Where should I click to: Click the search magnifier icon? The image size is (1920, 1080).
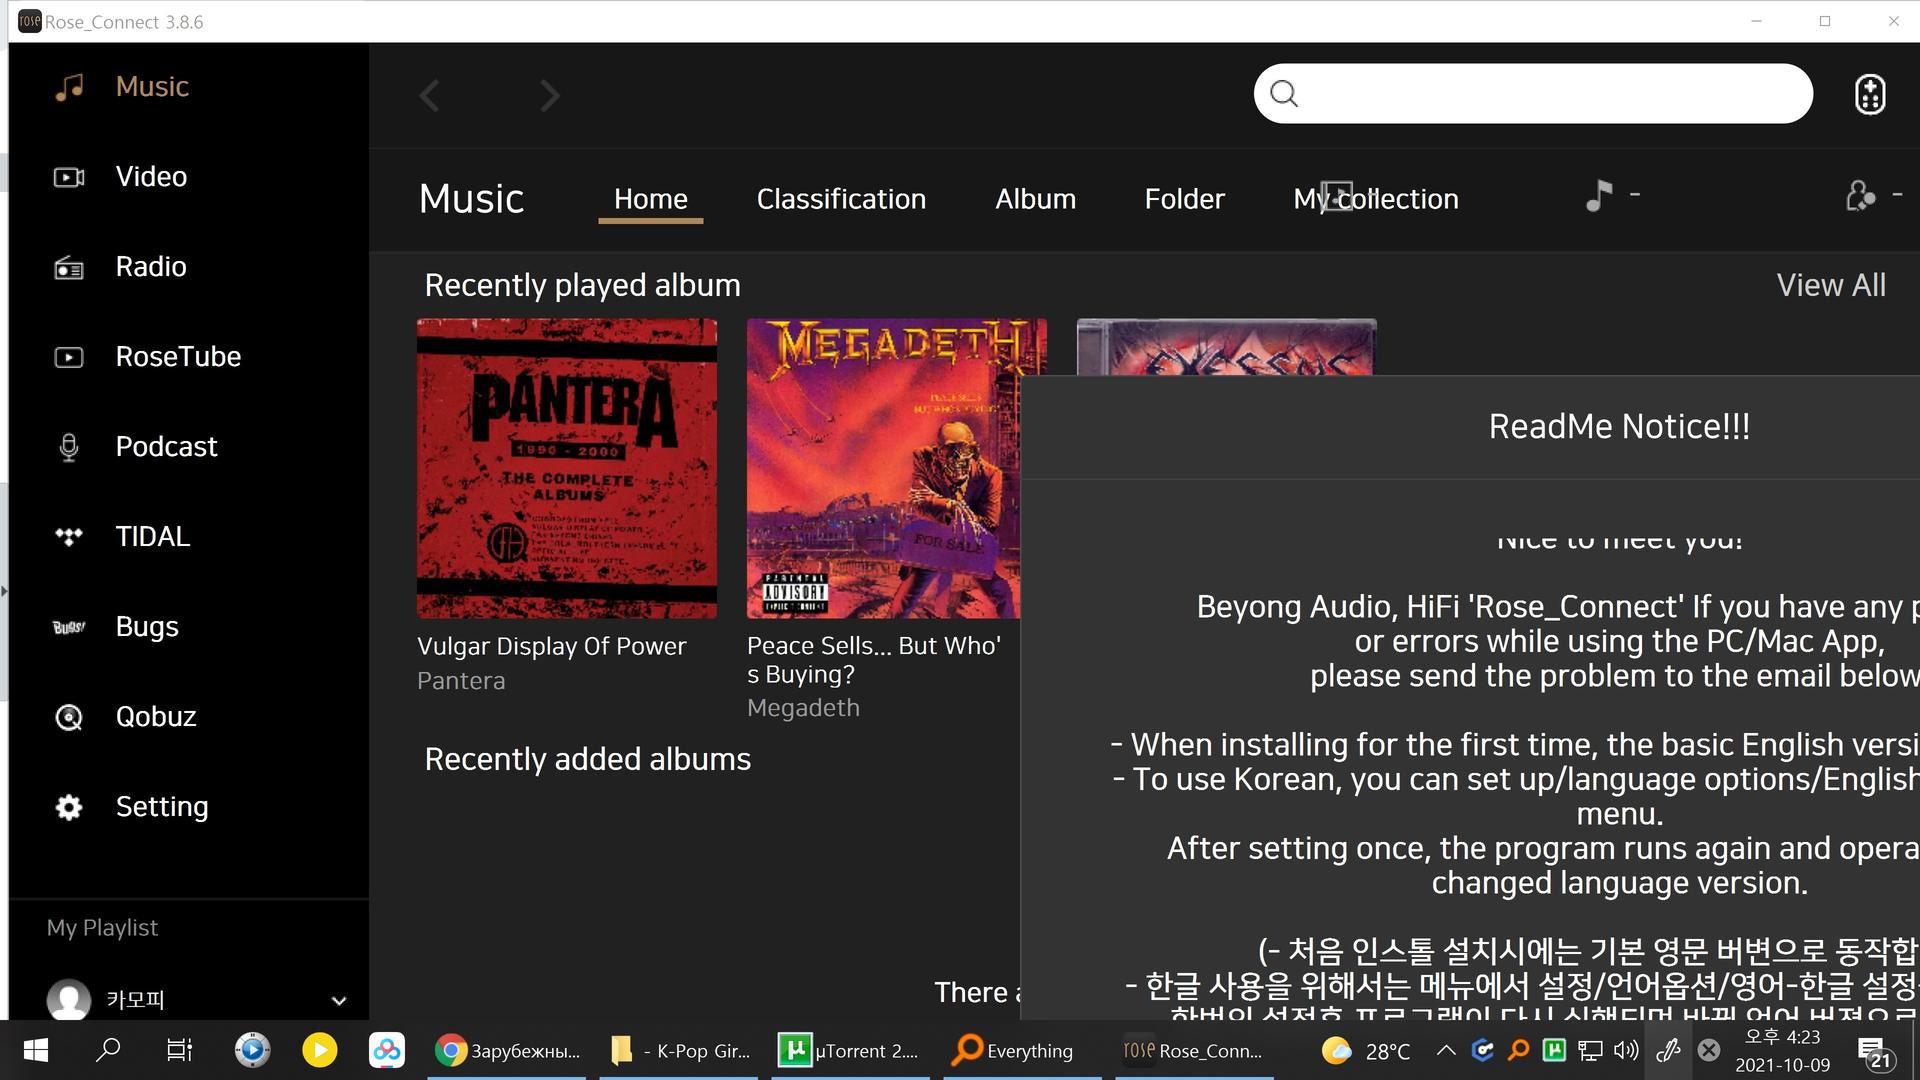(x=1284, y=94)
